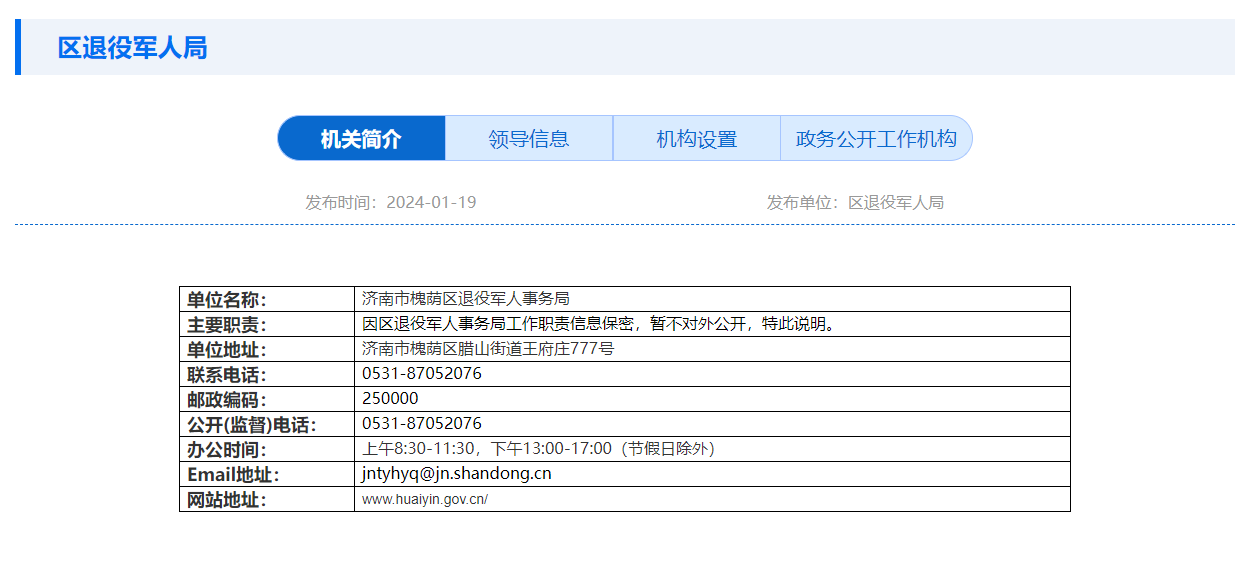
Task: Select the 主要职责 description text
Action: pos(598,324)
